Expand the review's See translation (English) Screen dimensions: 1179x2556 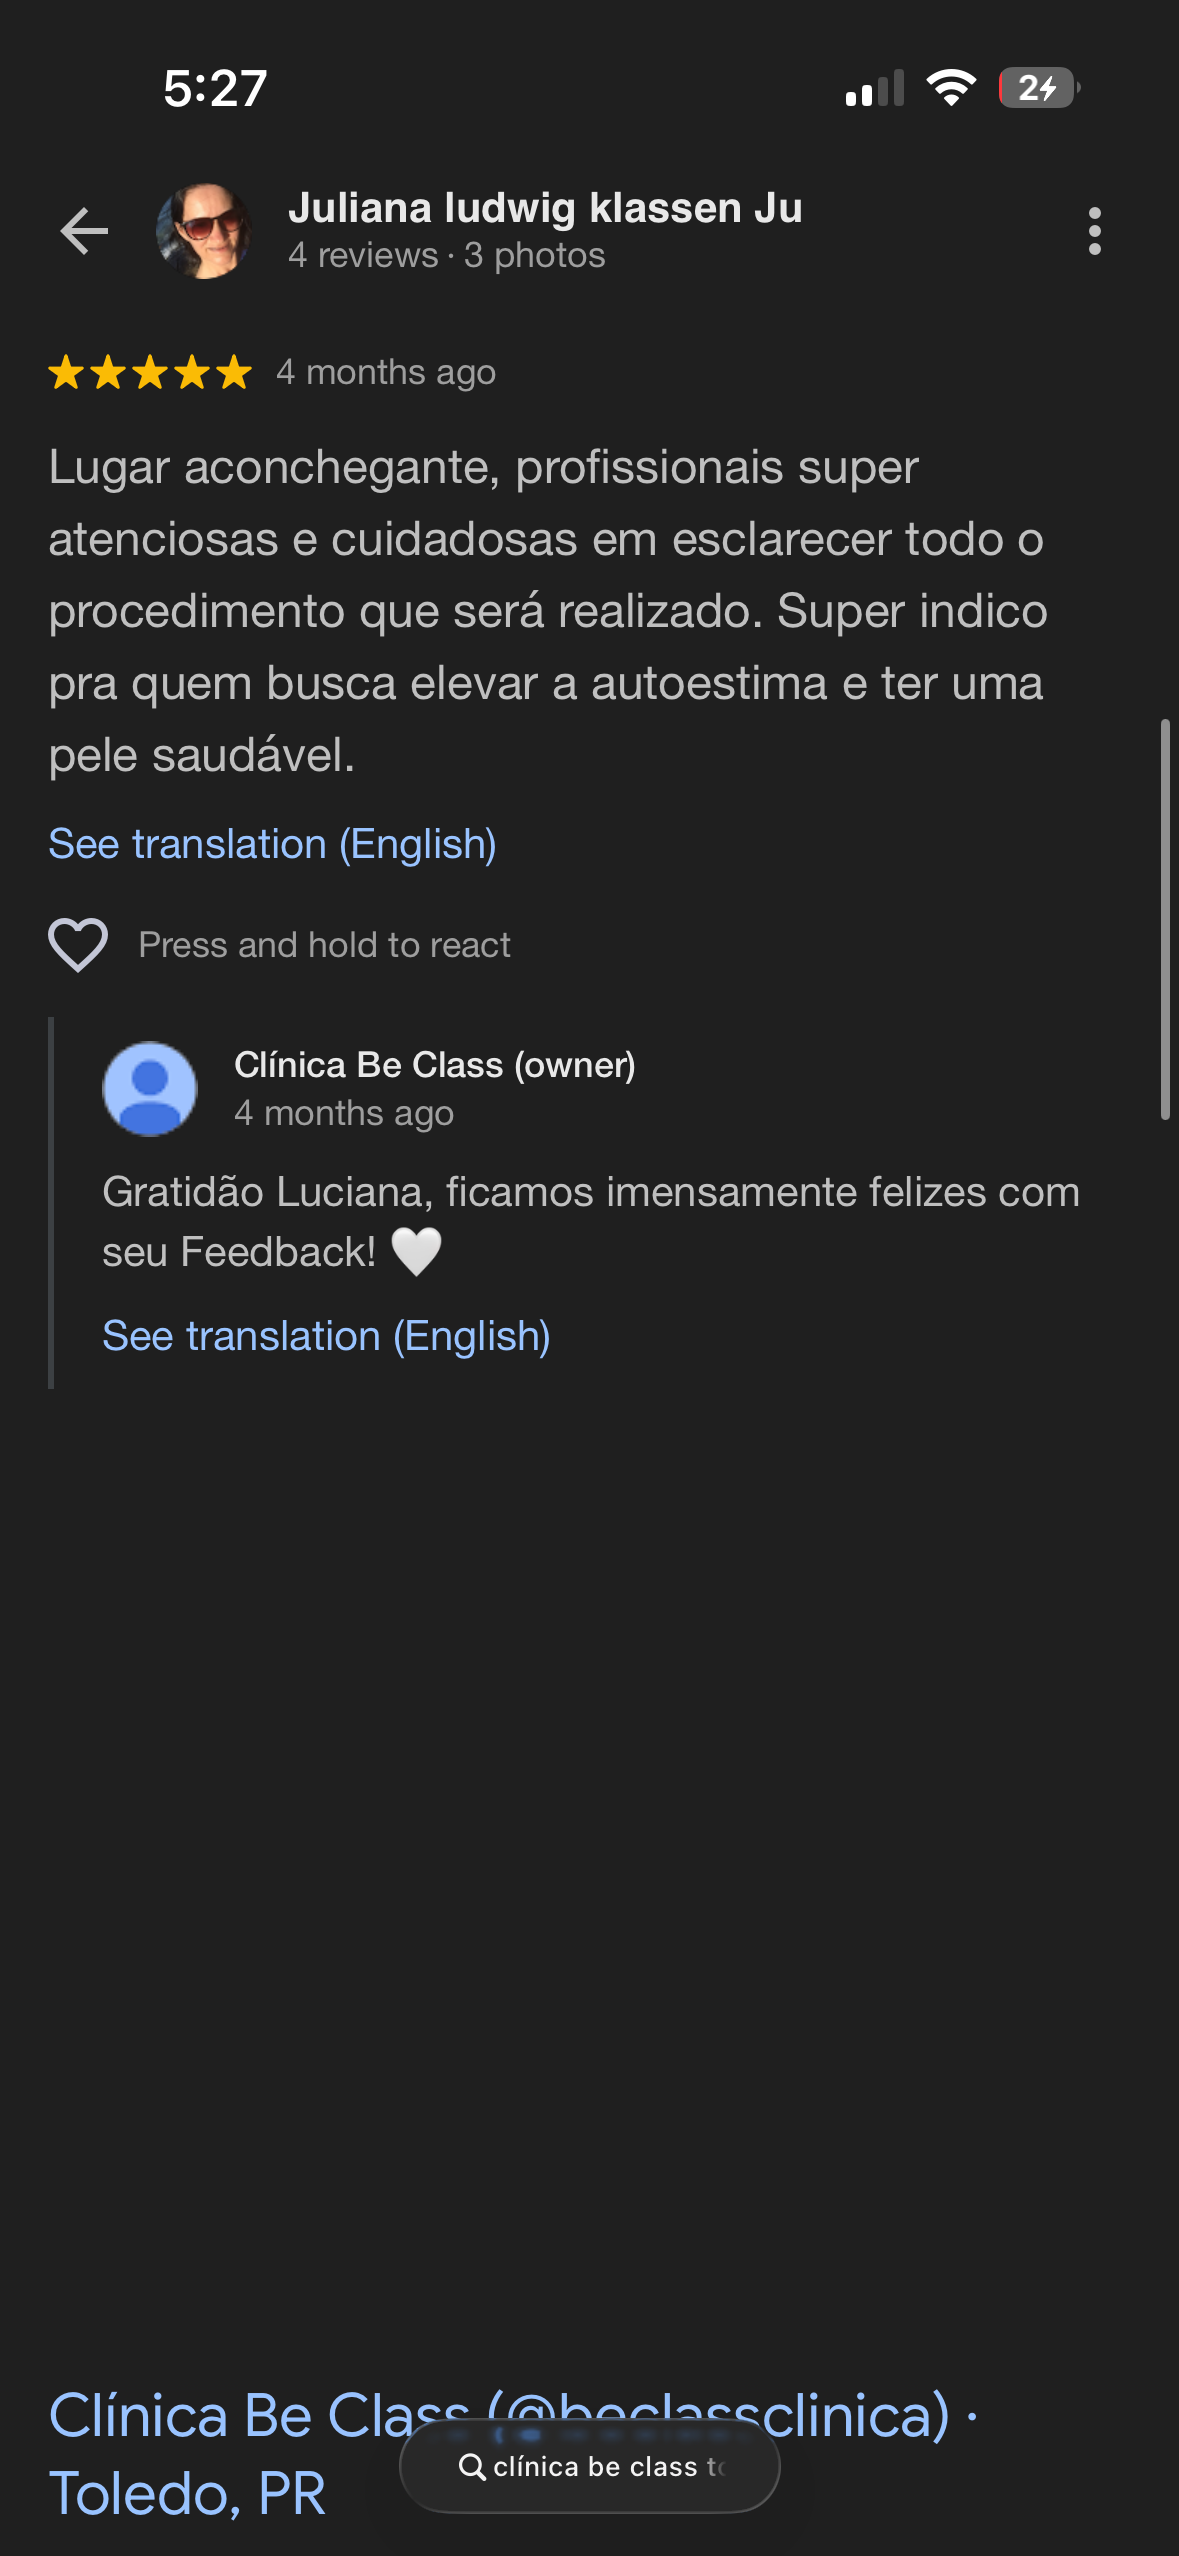[x=272, y=844]
